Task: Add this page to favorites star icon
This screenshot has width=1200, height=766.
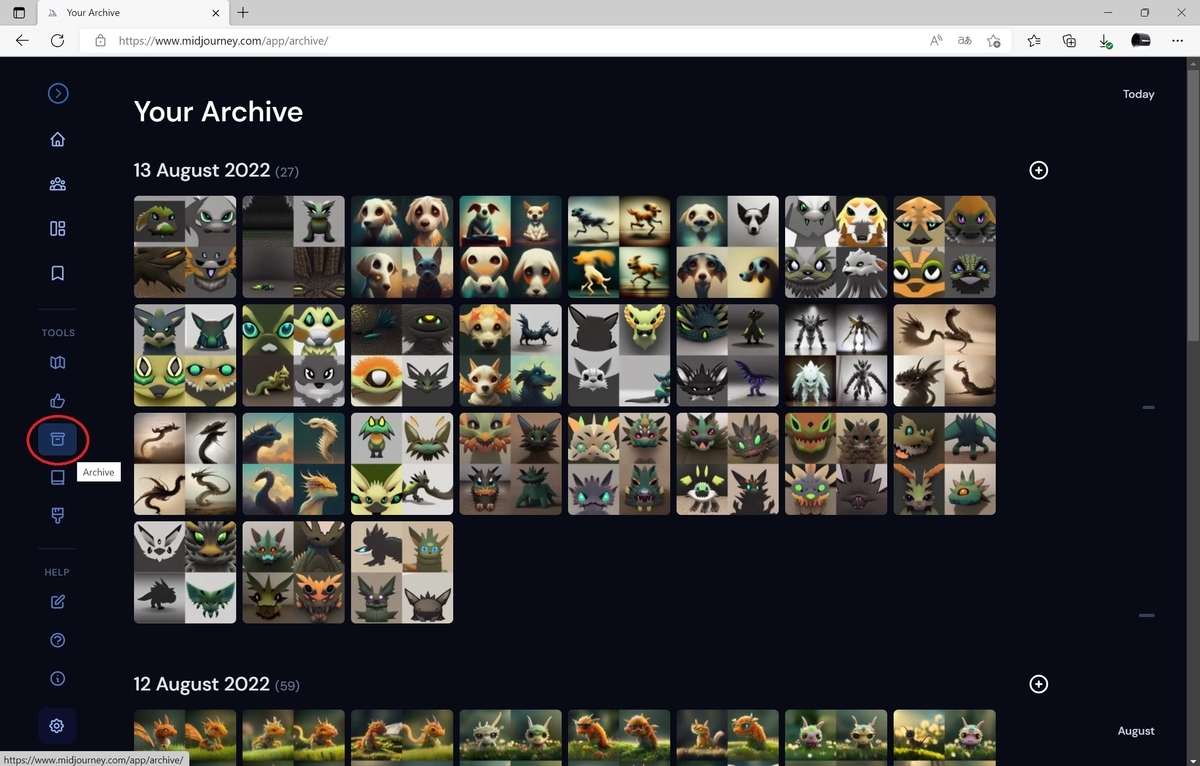Action: (993, 41)
